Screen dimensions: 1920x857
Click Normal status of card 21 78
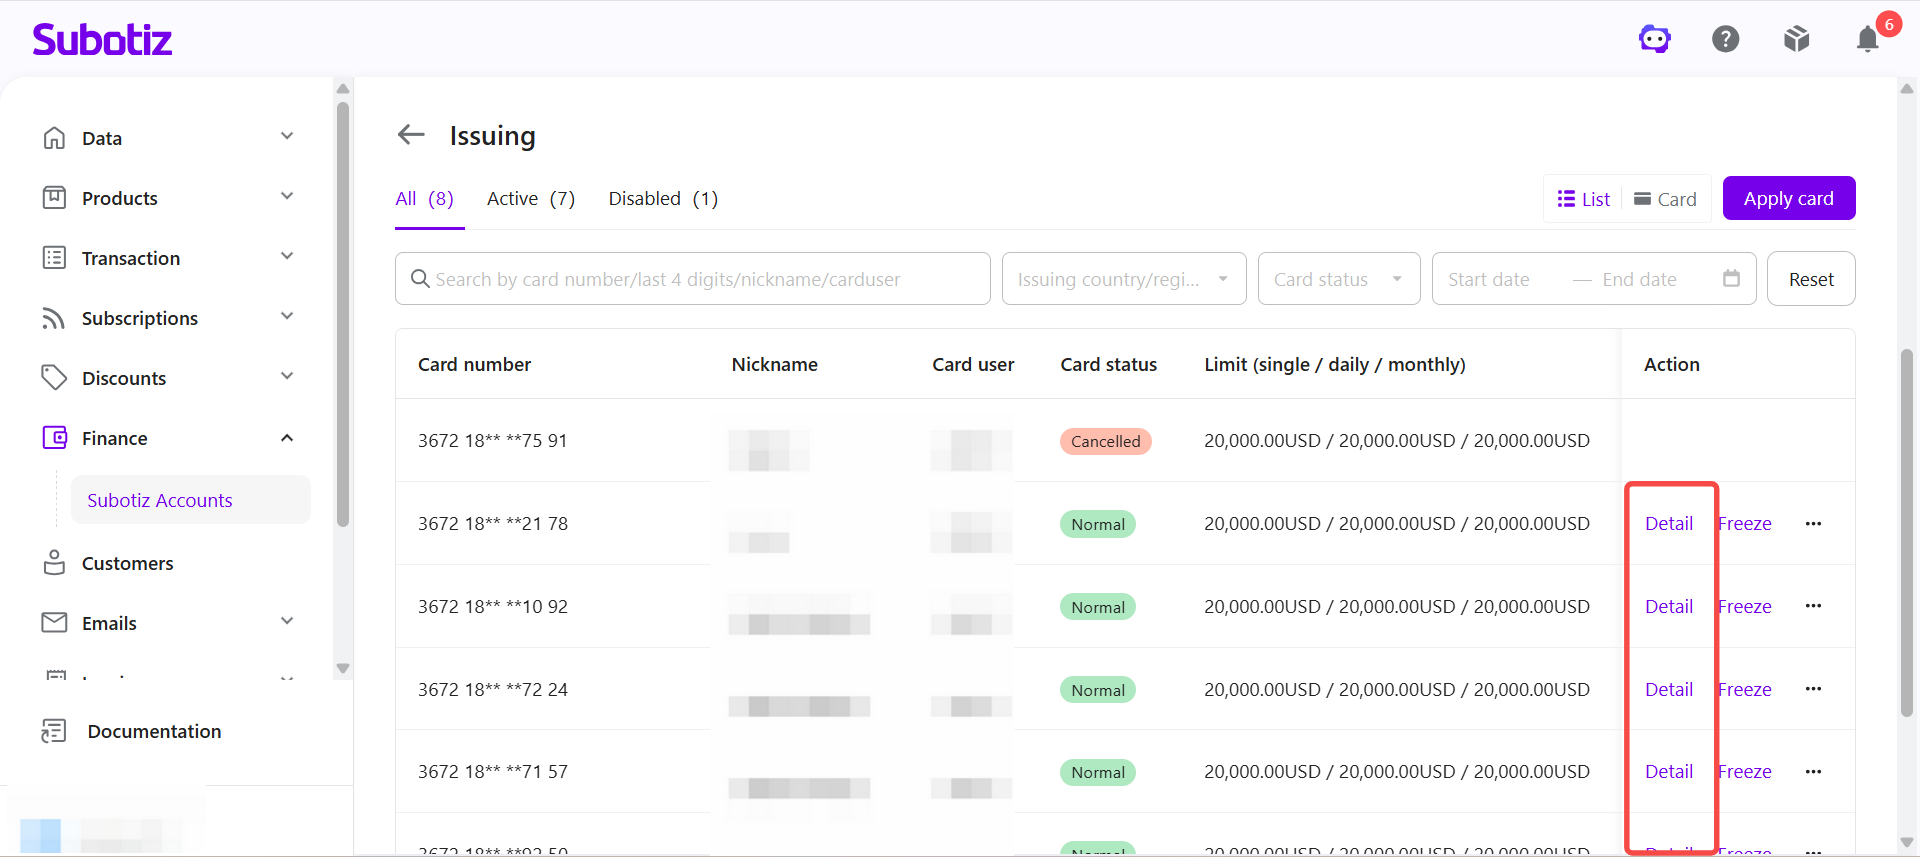(x=1098, y=524)
